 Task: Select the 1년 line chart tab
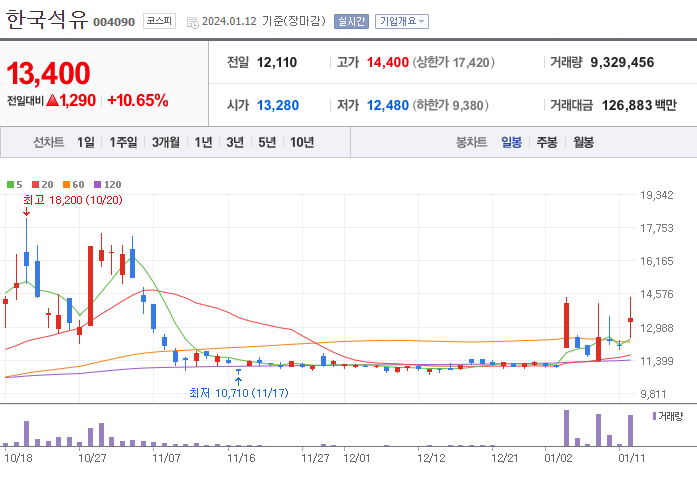pyautogui.click(x=203, y=142)
